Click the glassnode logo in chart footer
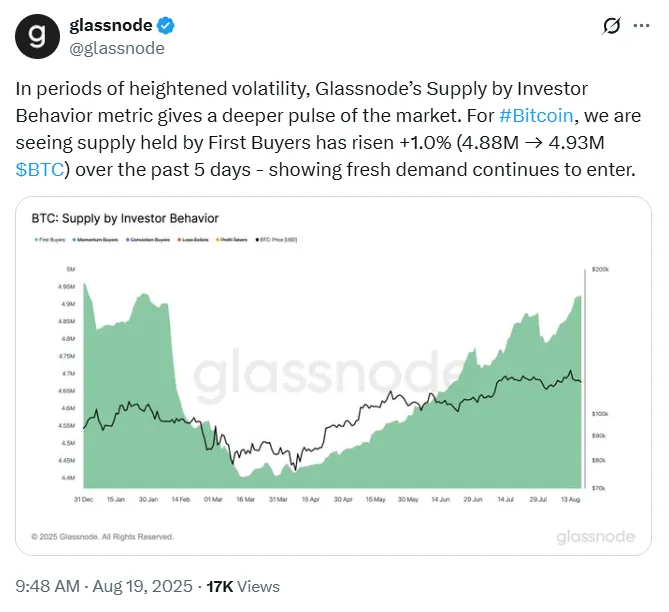Image resolution: width=669 pixels, height=612 pixels. click(x=596, y=537)
